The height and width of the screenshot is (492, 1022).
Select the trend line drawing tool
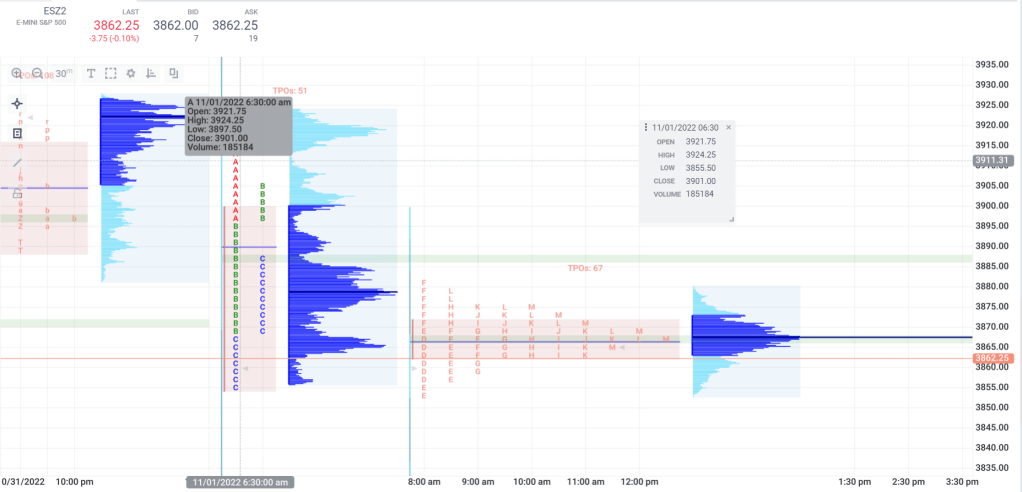[x=17, y=162]
